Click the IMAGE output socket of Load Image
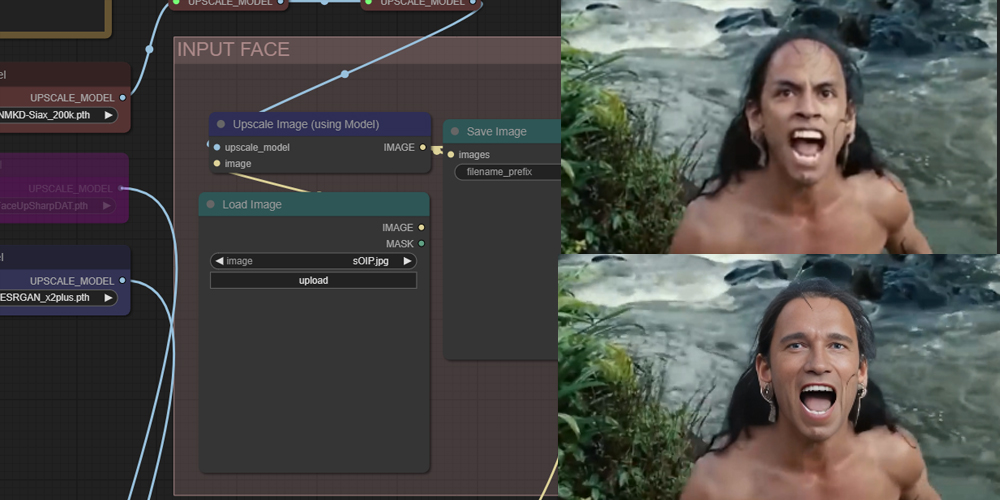The image size is (1000, 500). pos(421,228)
